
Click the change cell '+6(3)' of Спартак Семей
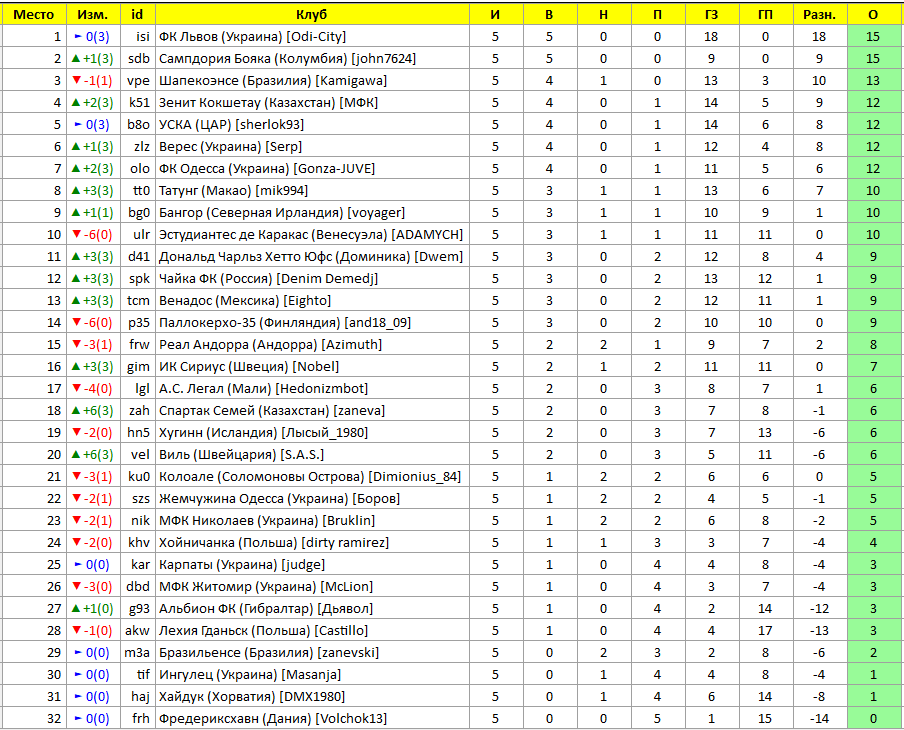click(93, 411)
